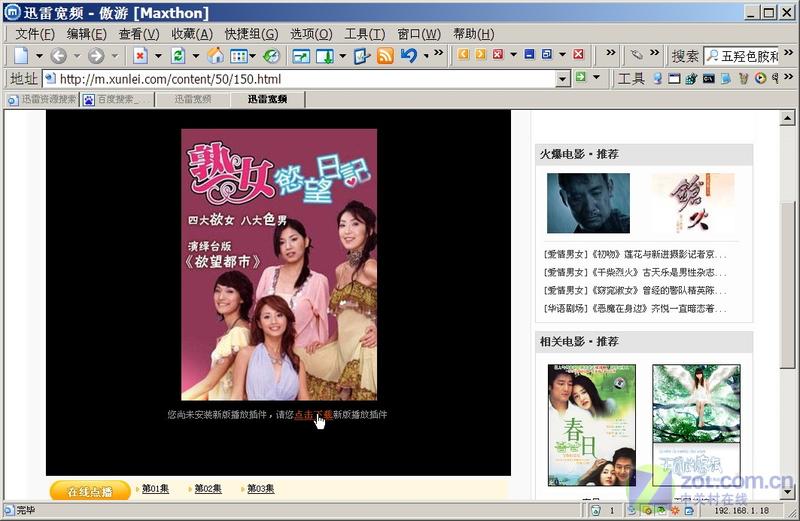Refresh the page with green arrows icon

(x=178, y=56)
